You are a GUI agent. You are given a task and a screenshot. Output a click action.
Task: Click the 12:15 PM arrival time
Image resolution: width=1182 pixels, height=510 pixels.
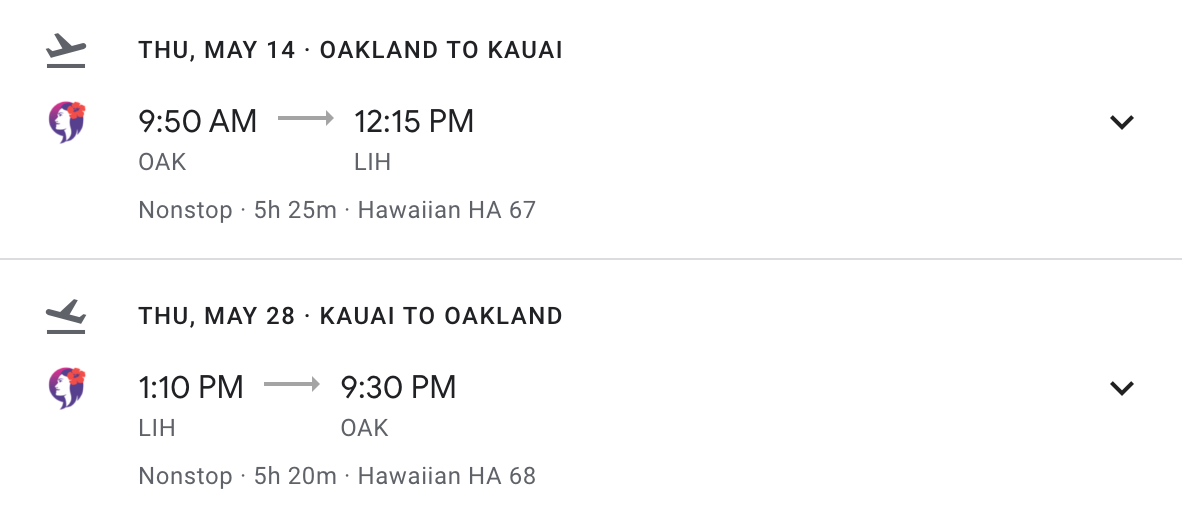[414, 121]
